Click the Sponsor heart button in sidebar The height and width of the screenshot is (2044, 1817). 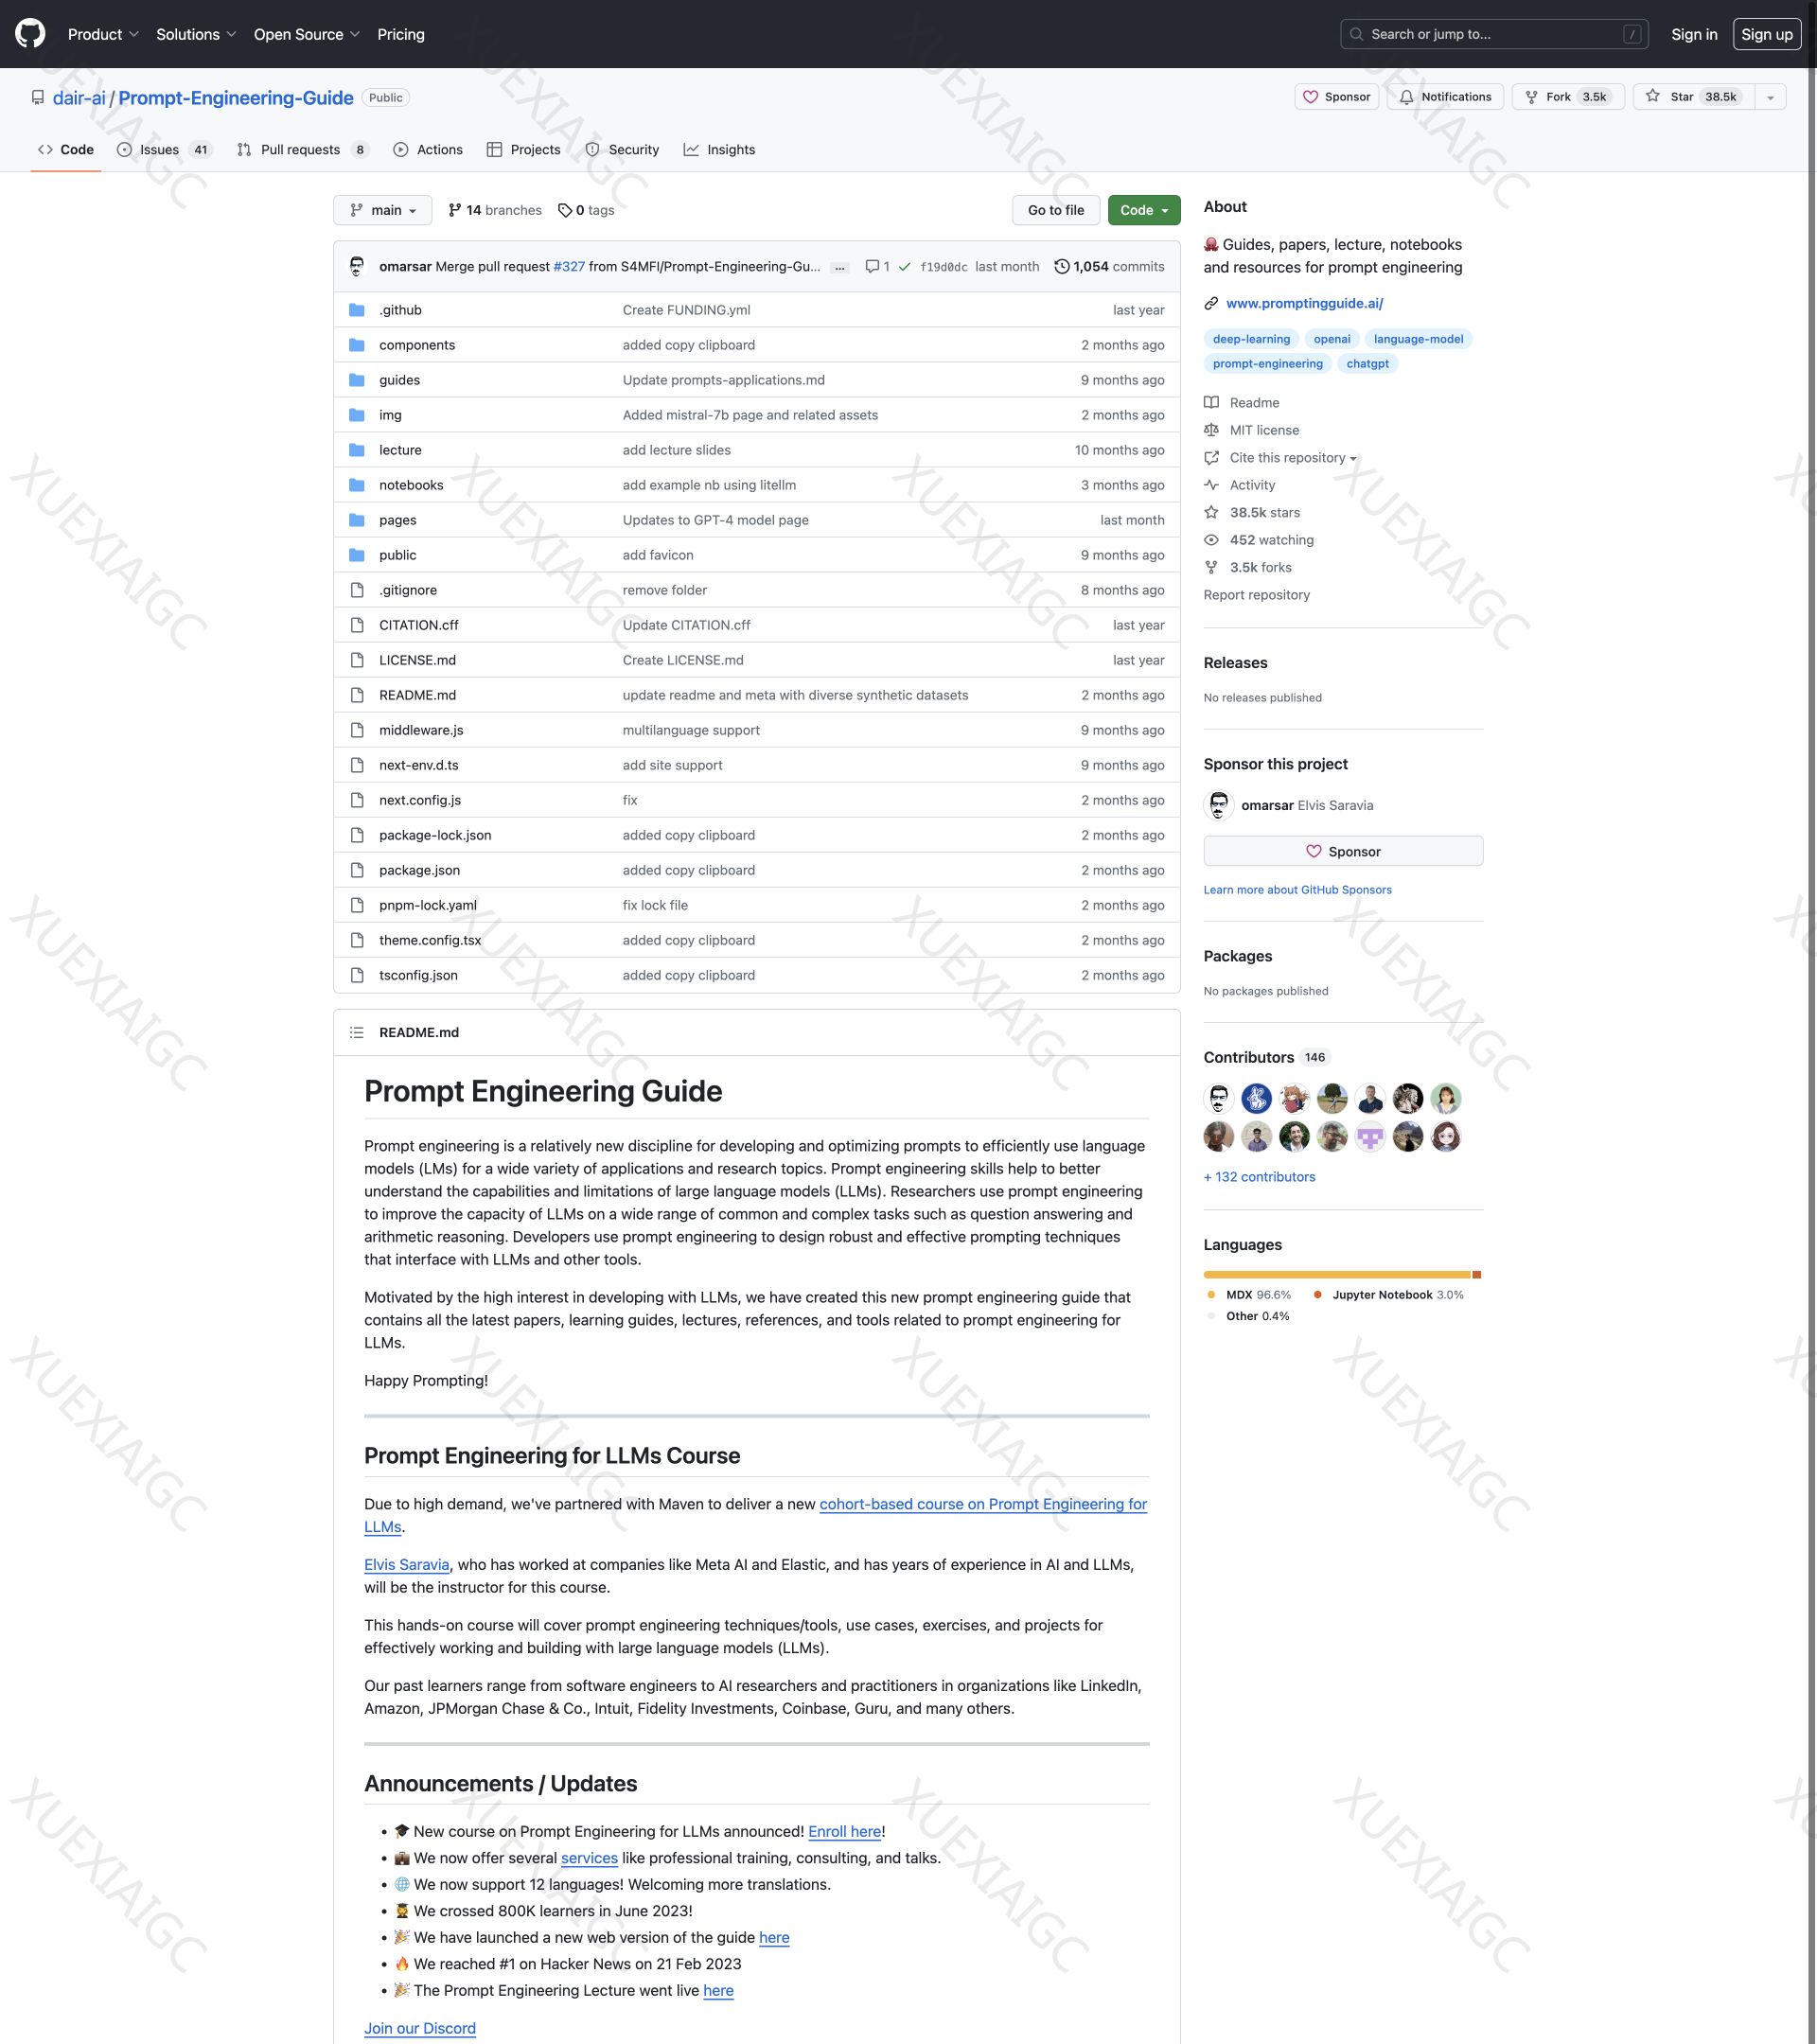click(1342, 851)
